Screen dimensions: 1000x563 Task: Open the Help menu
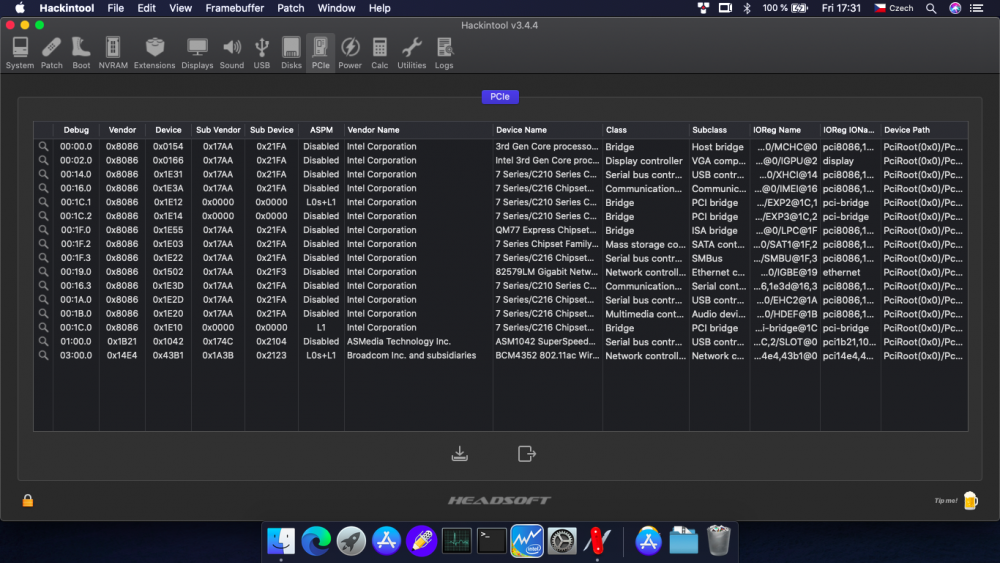[379, 8]
